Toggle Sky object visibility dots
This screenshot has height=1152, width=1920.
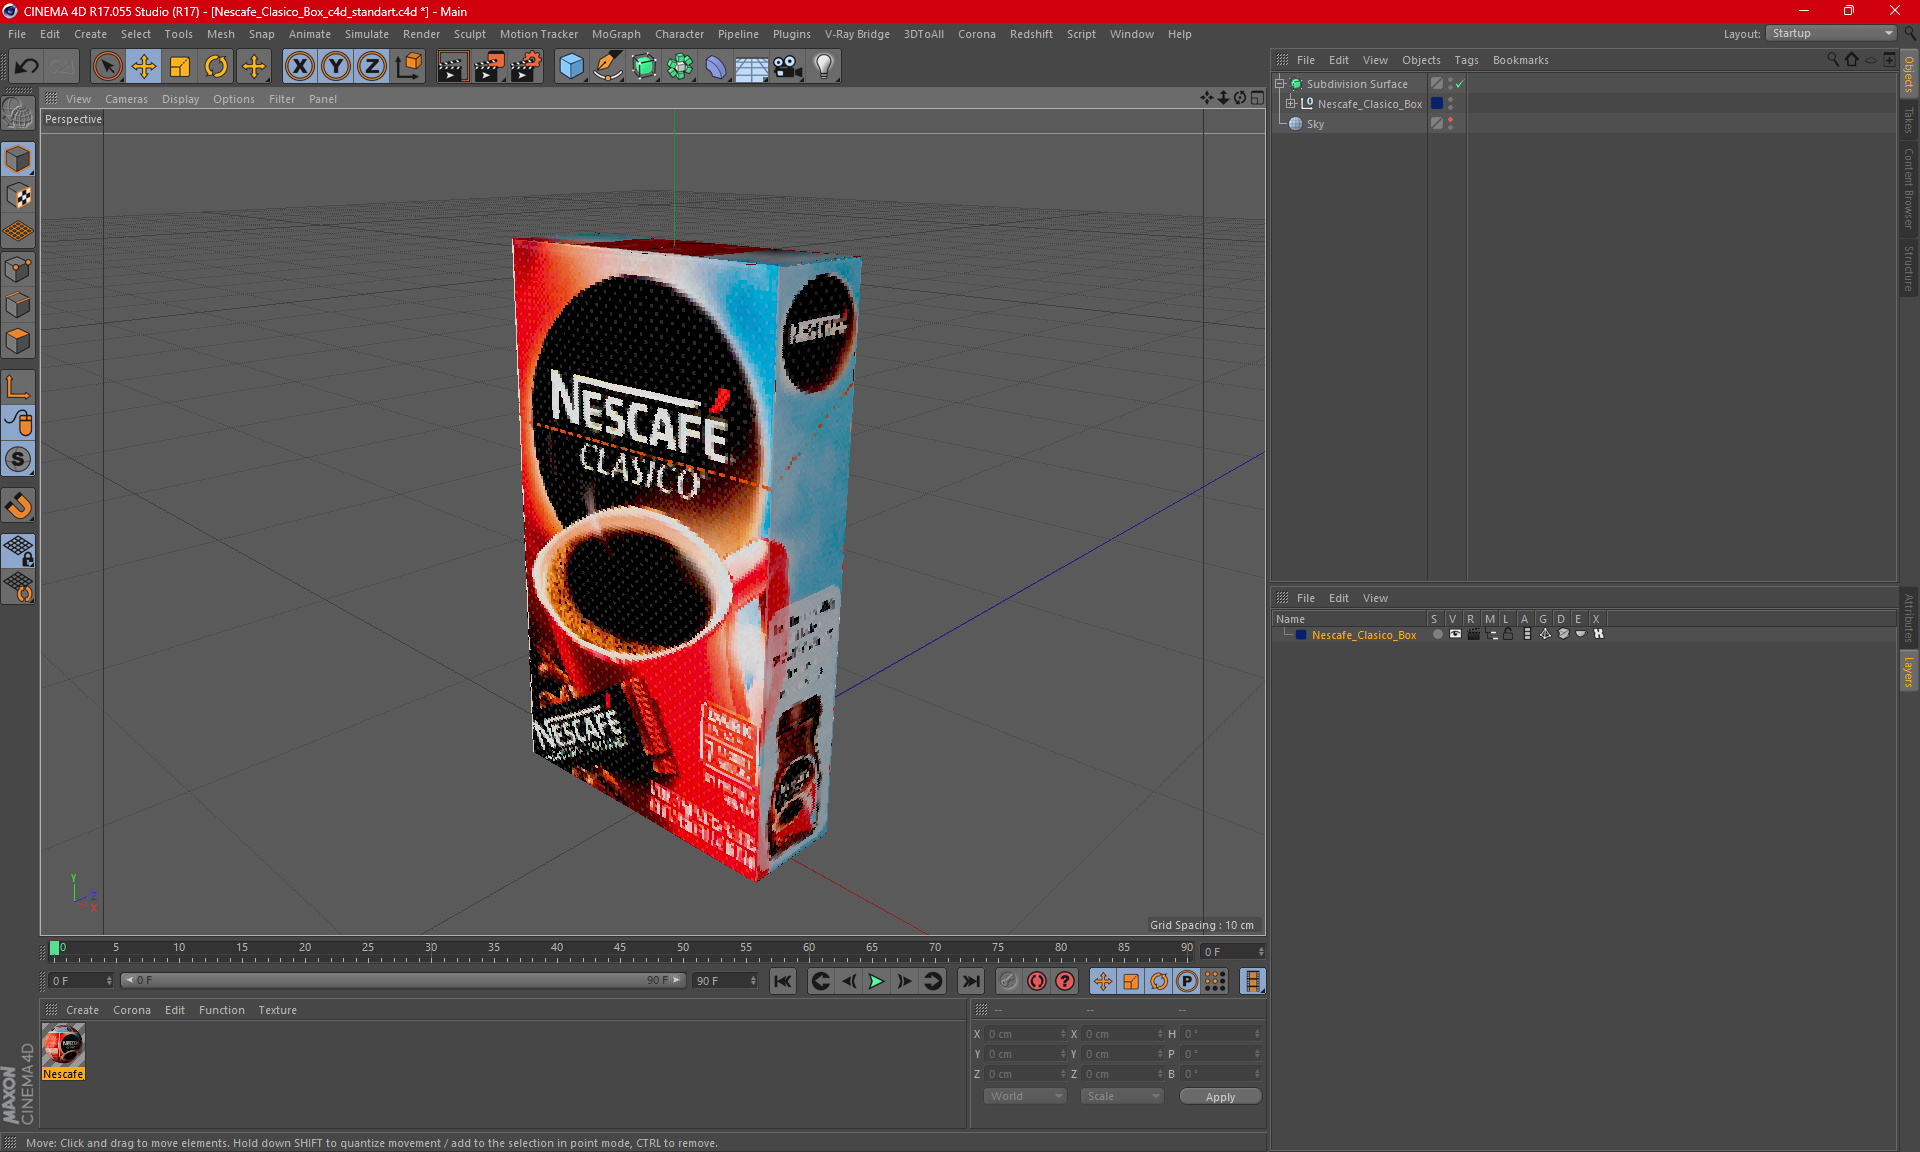point(1451,124)
